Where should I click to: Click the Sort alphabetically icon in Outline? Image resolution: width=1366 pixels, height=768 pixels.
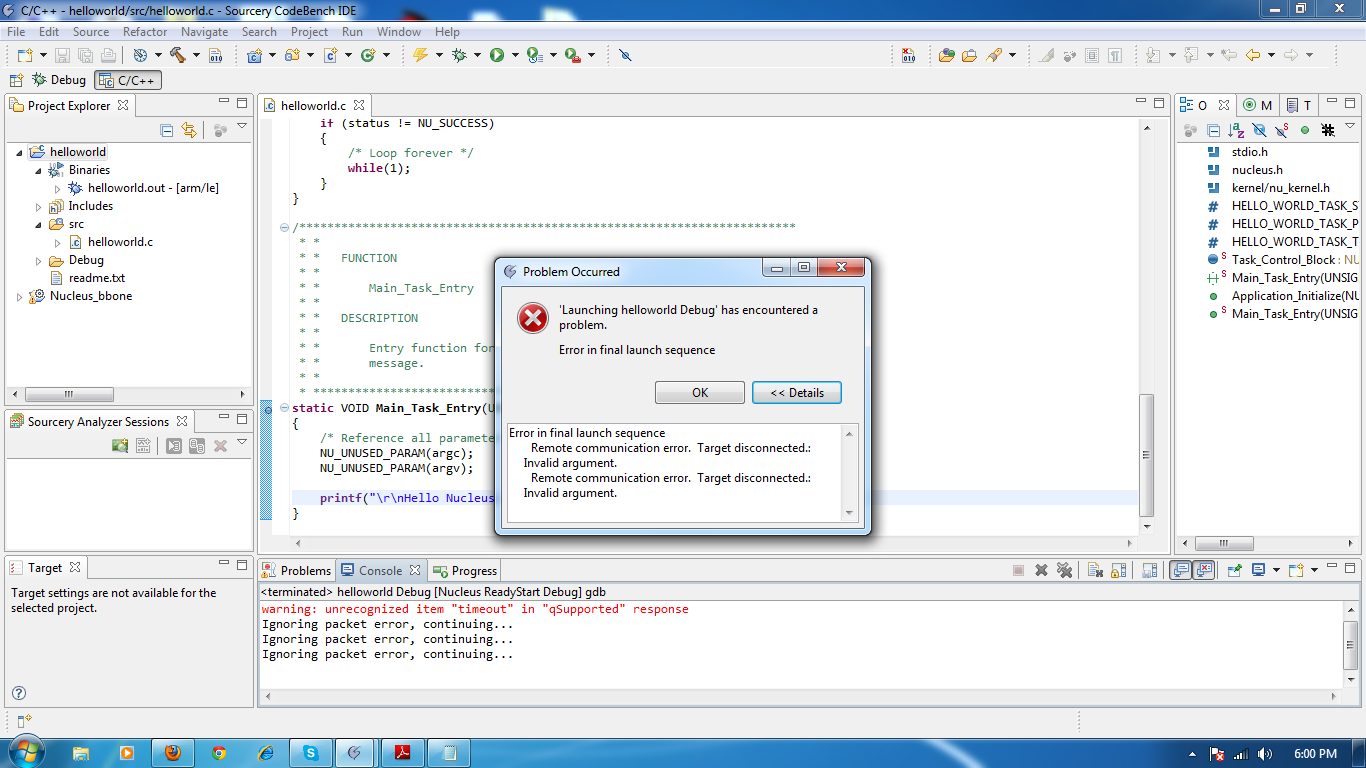coord(1236,130)
